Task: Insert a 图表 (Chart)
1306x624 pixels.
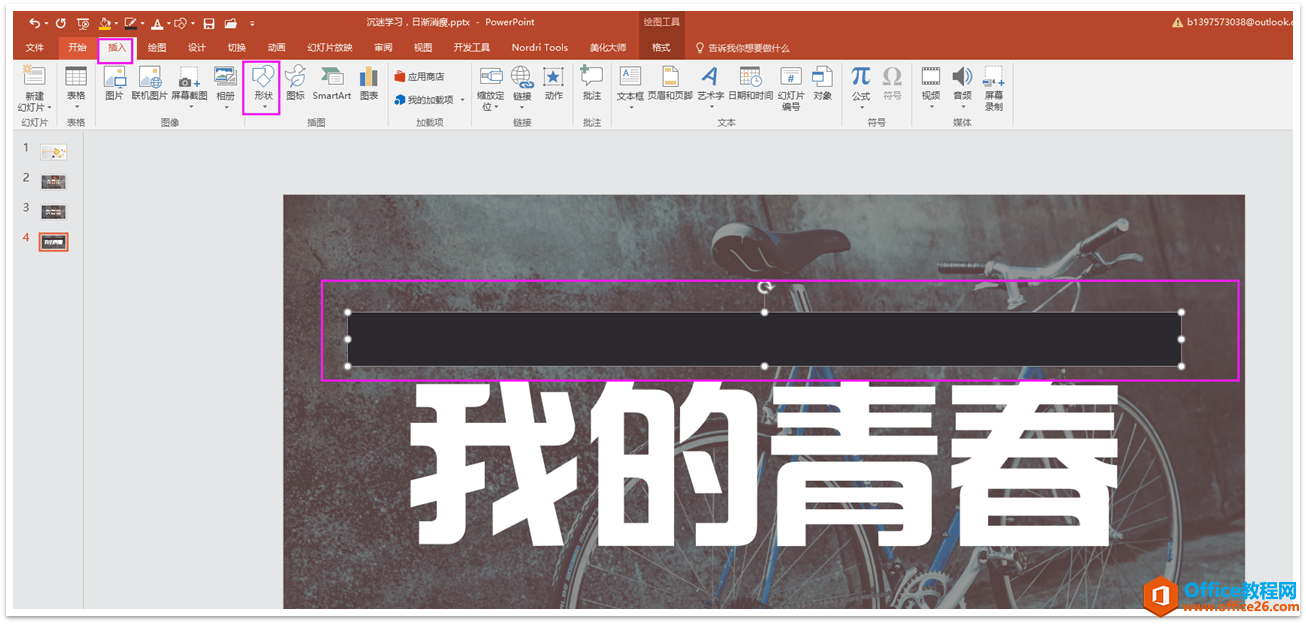Action: (x=368, y=85)
